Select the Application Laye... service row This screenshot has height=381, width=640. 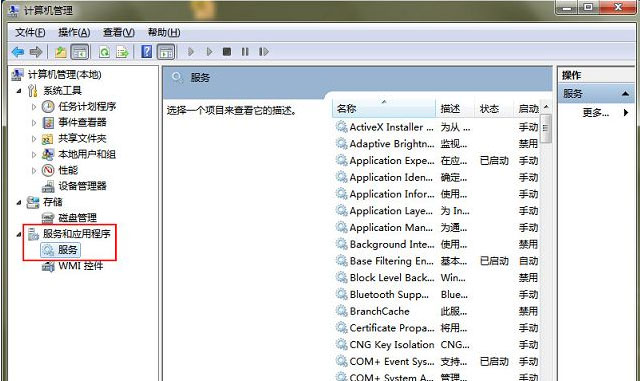tap(437, 211)
